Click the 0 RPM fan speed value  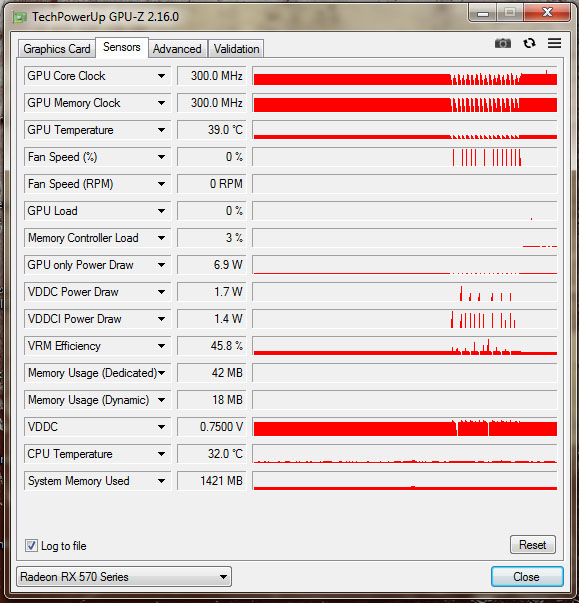click(x=211, y=184)
